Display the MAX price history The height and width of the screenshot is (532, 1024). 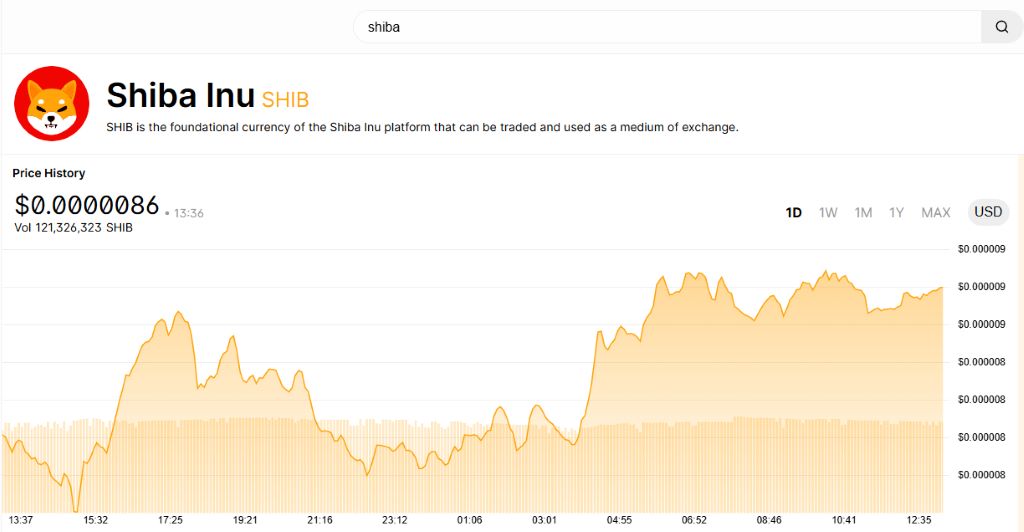coord(936,212)
